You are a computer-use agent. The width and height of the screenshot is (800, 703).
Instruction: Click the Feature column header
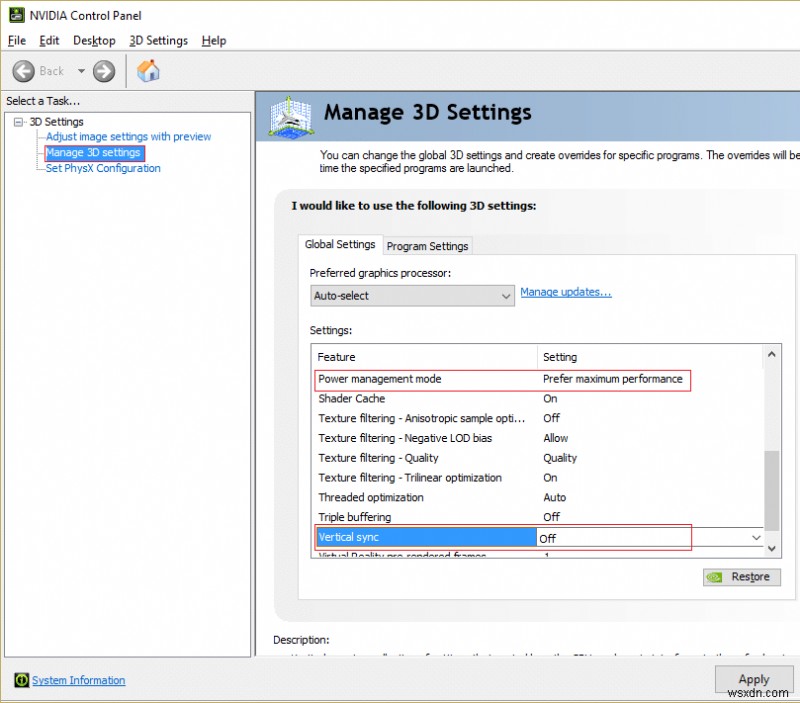pyautogui.click(x=424, y=357)
